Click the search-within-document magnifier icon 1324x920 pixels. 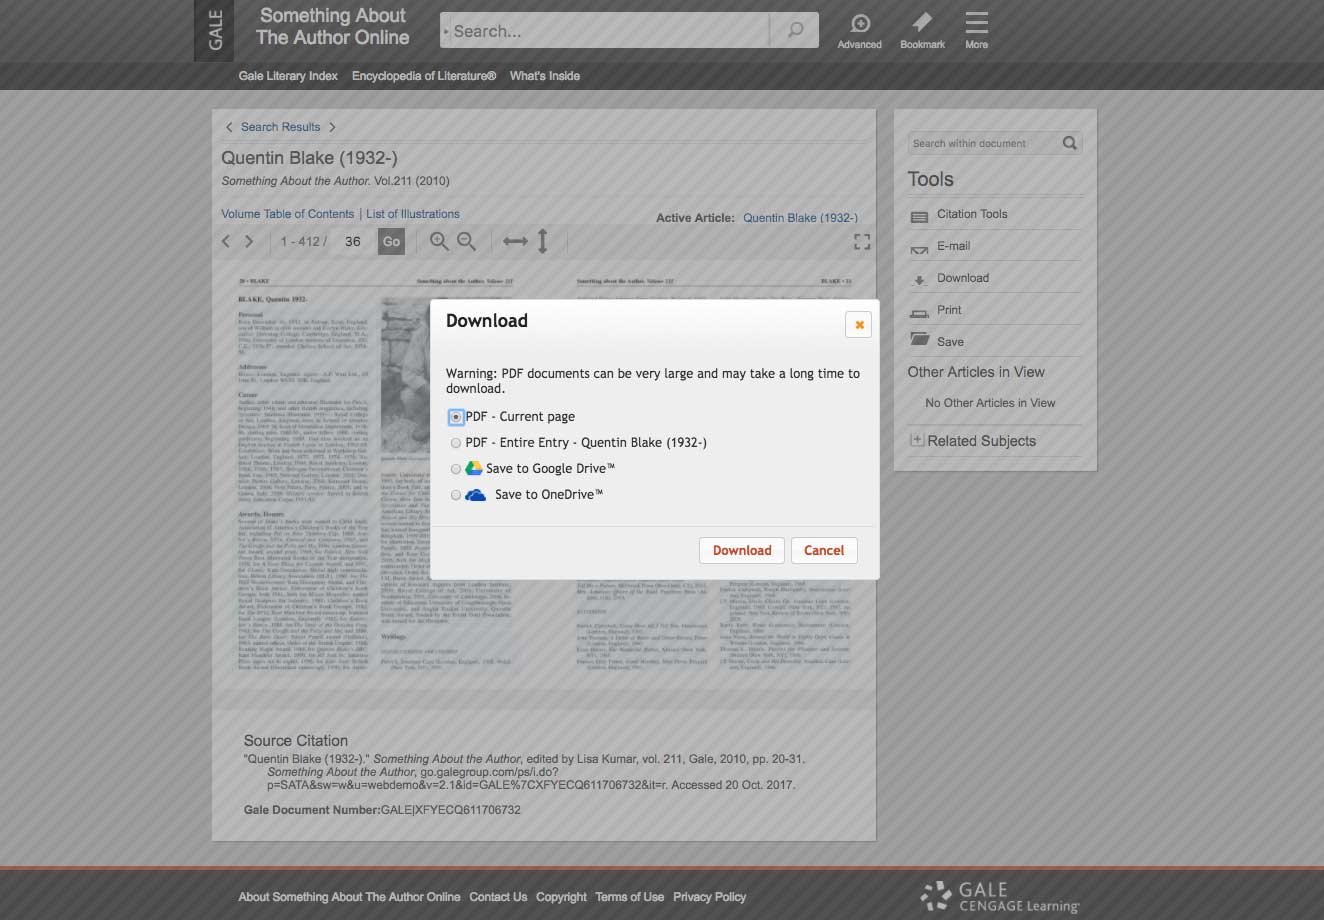tap(1069, 143)
